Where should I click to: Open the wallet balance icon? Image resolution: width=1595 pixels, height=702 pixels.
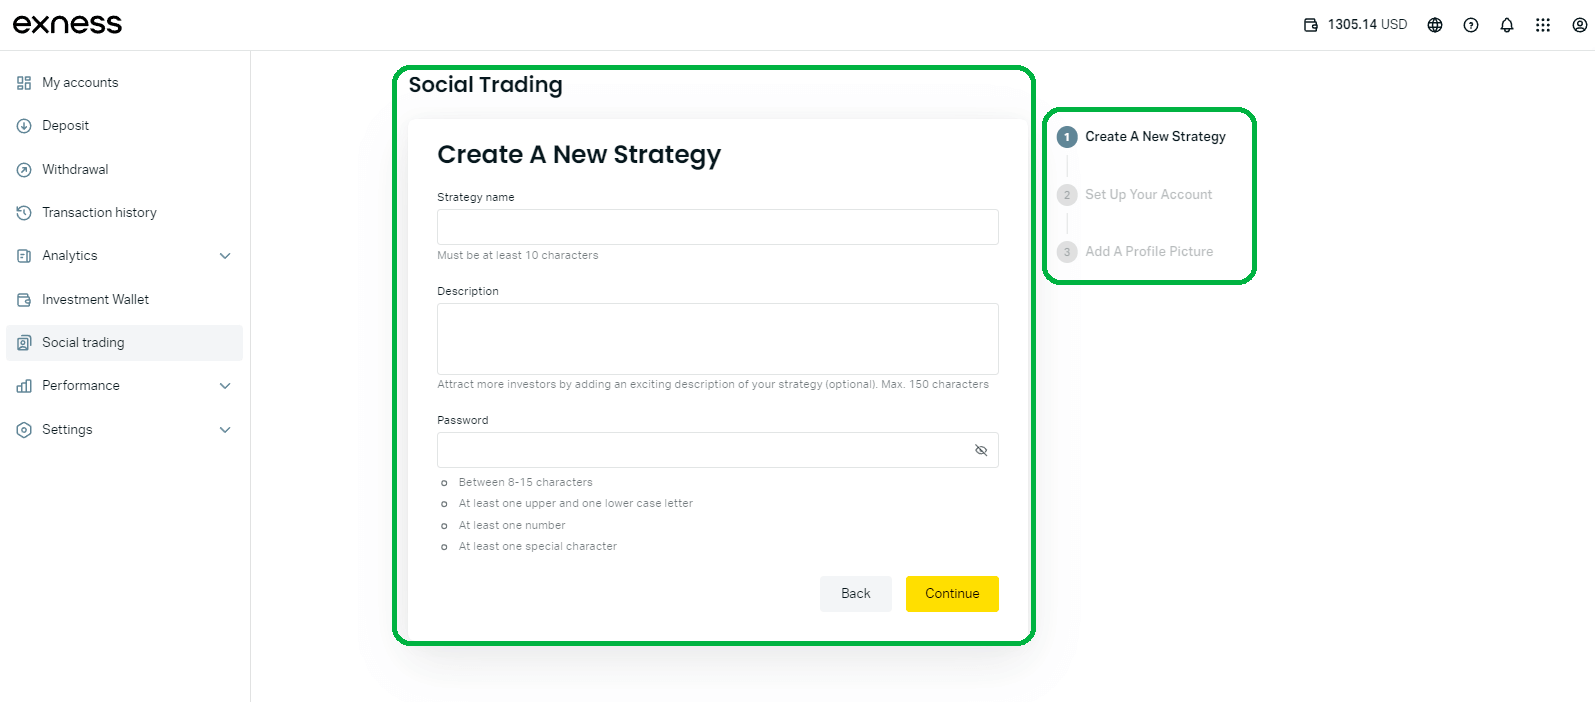[1310, 25]
